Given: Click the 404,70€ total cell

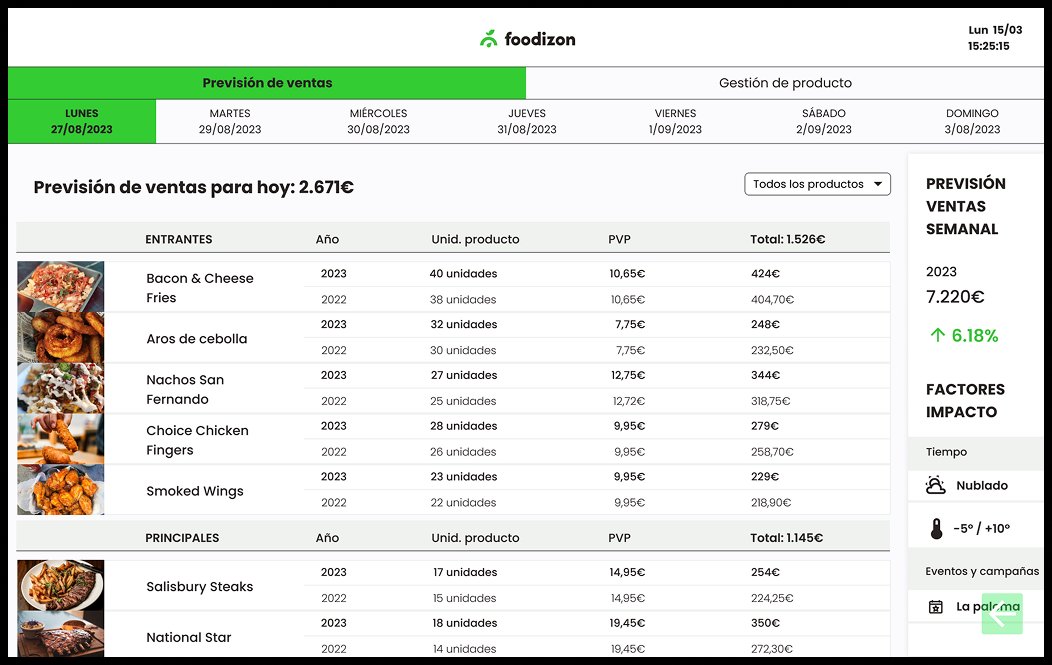Looking at the screenshot, I should [772, 299].
